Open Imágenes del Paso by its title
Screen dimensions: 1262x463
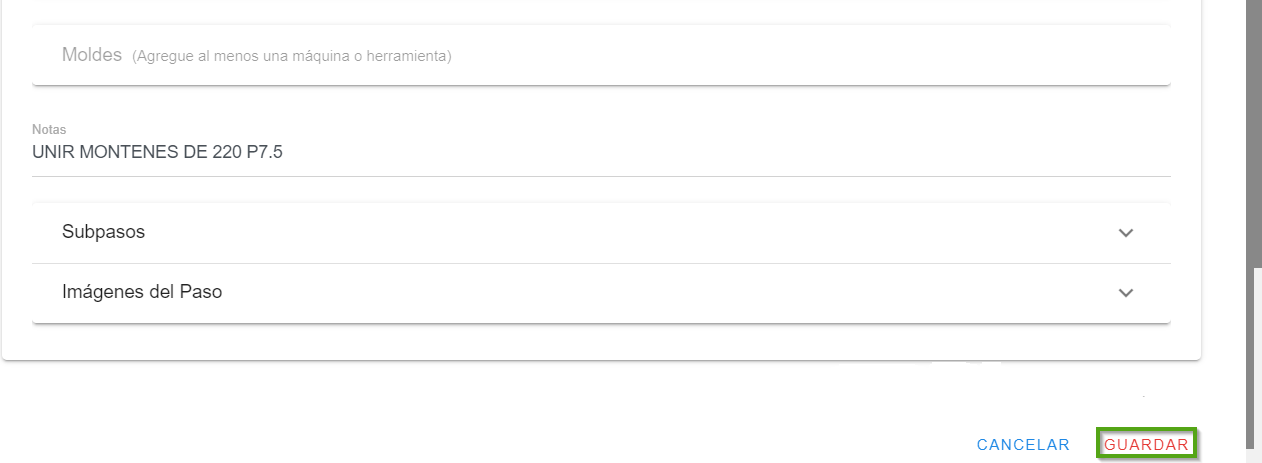point(142,292)
